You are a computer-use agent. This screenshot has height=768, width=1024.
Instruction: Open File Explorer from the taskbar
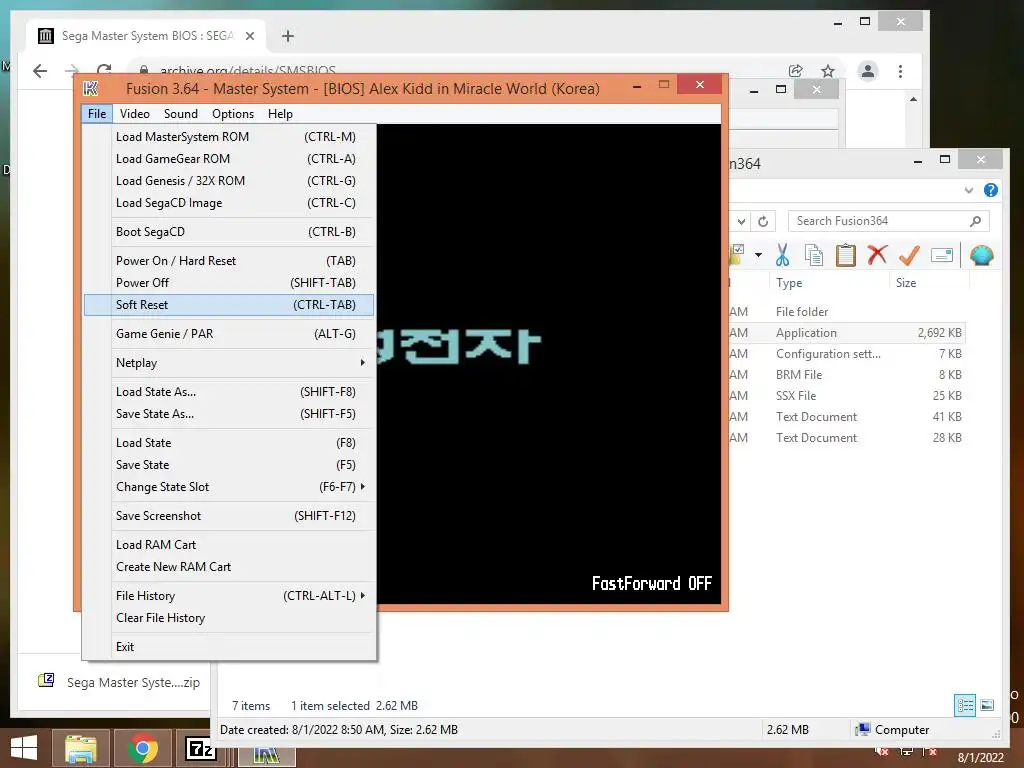tap(80, 749)
